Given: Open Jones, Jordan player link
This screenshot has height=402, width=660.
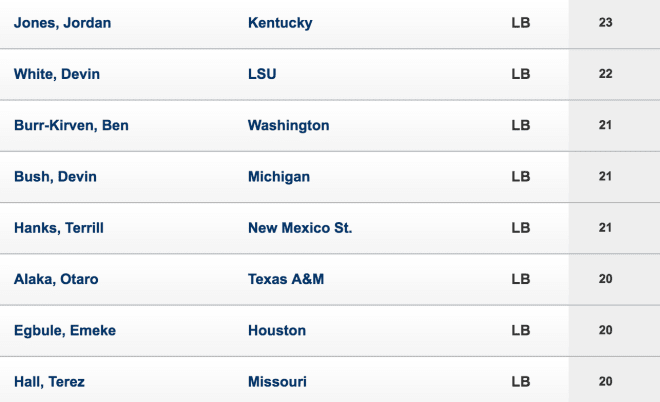Looking at the screenshot, I should [62, 23].
